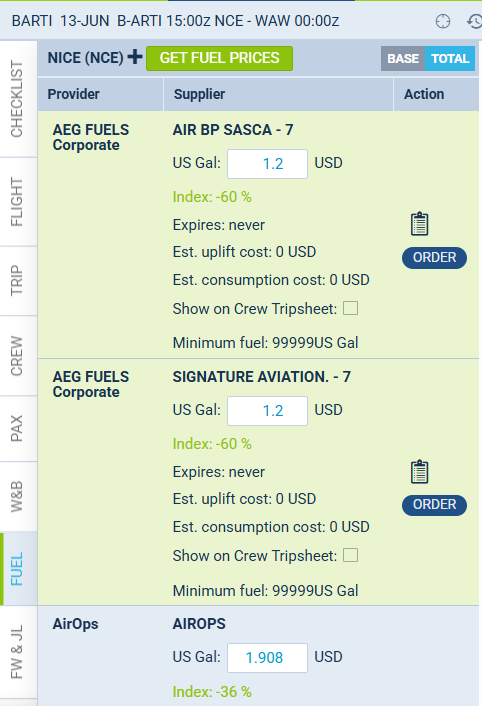Open the CREW side tab
The image size is (482, 706).
(18, 356)
